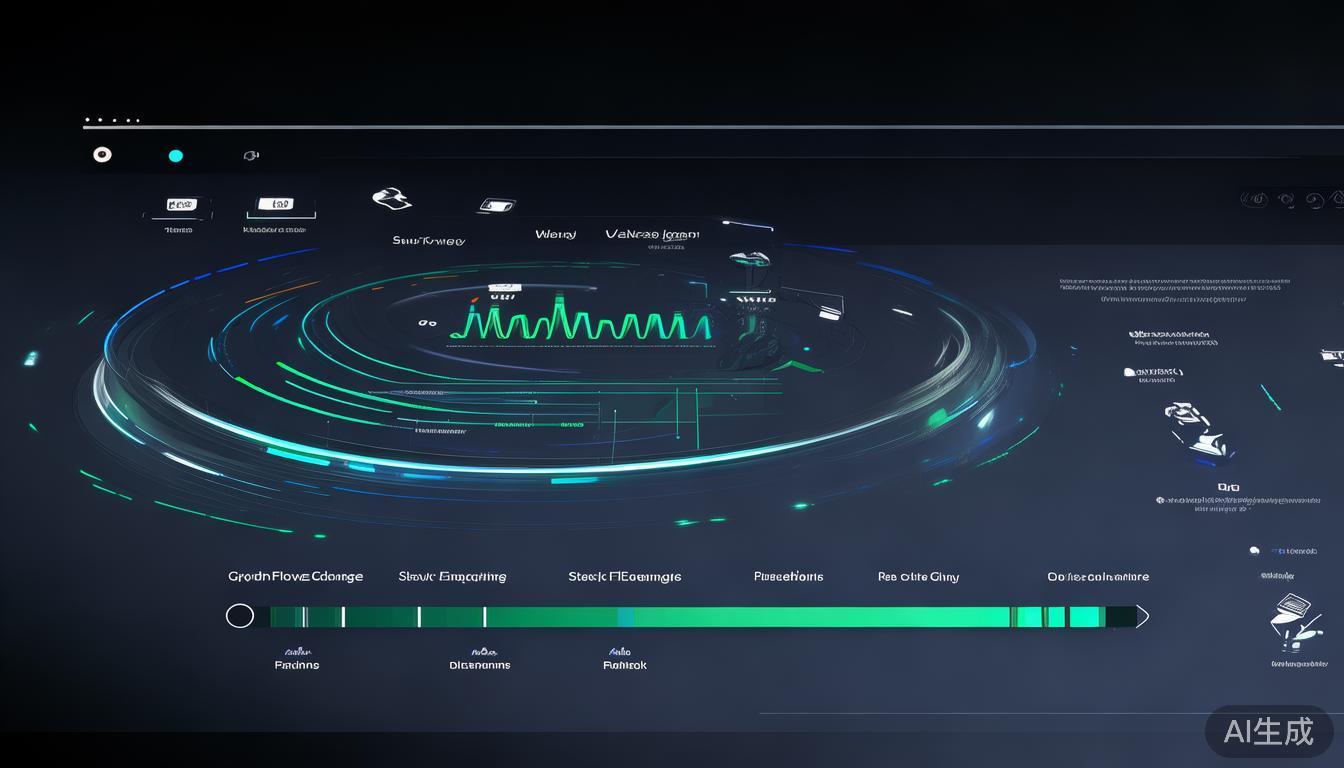
Task: Click the arrow at the progress bar's right end
Action: (x=1142, y=616)
